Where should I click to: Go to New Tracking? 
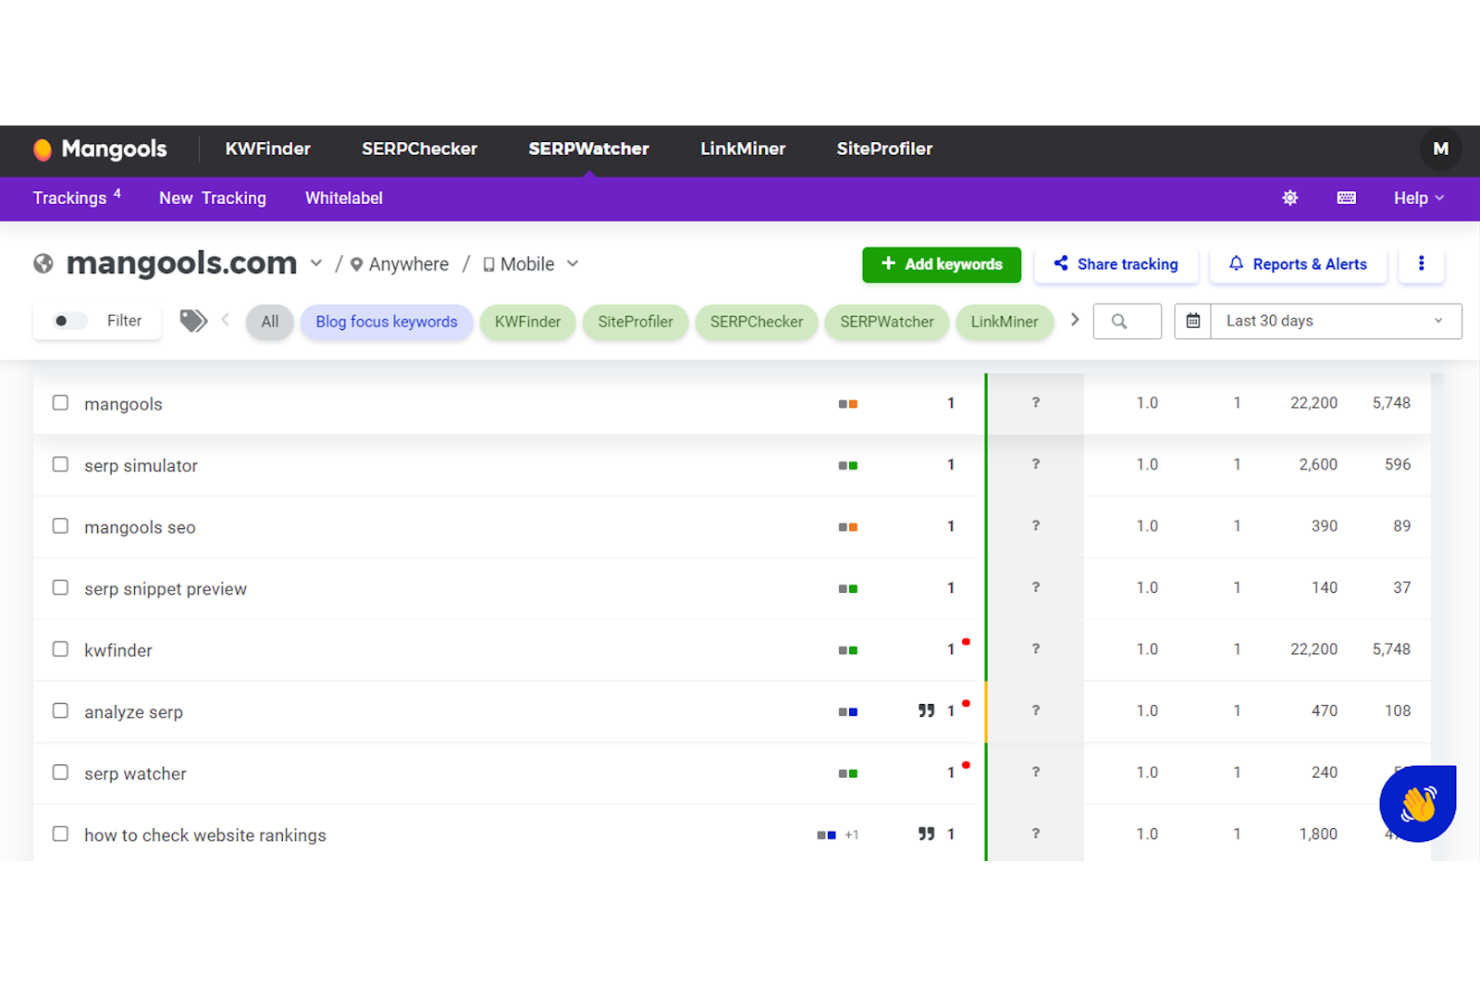213,198
